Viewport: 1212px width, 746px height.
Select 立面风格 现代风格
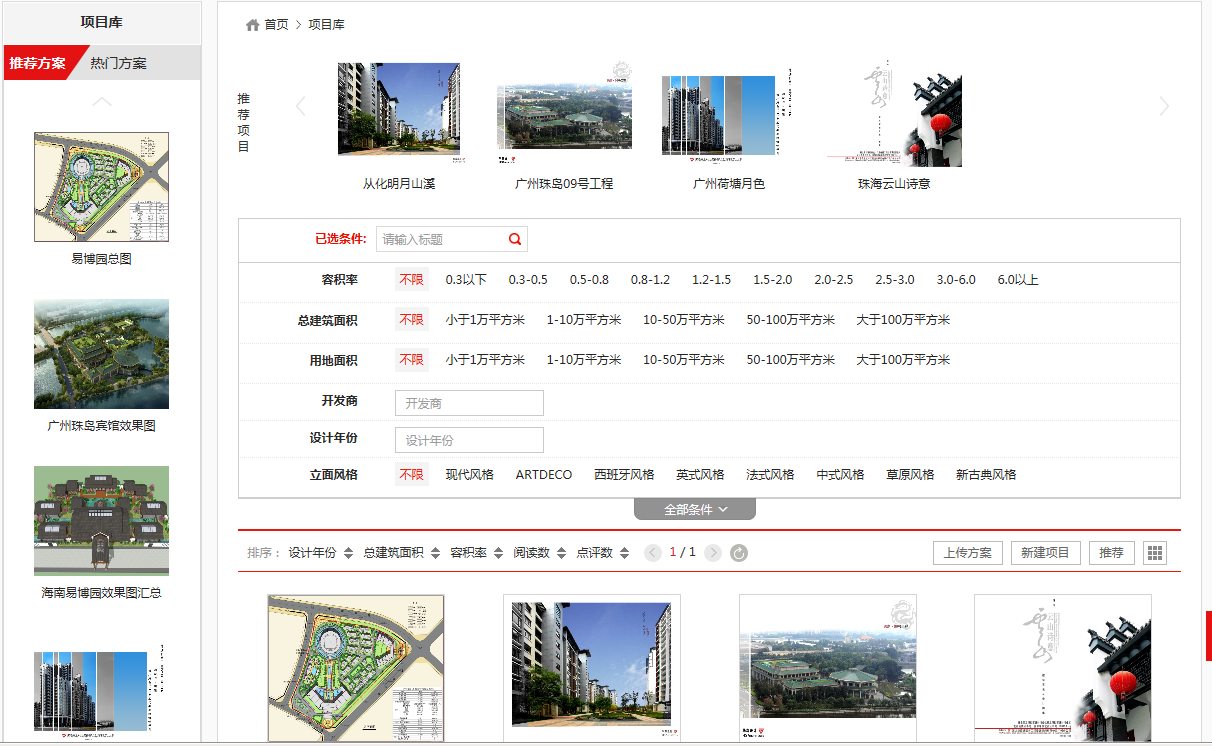[x=469, y=475]
